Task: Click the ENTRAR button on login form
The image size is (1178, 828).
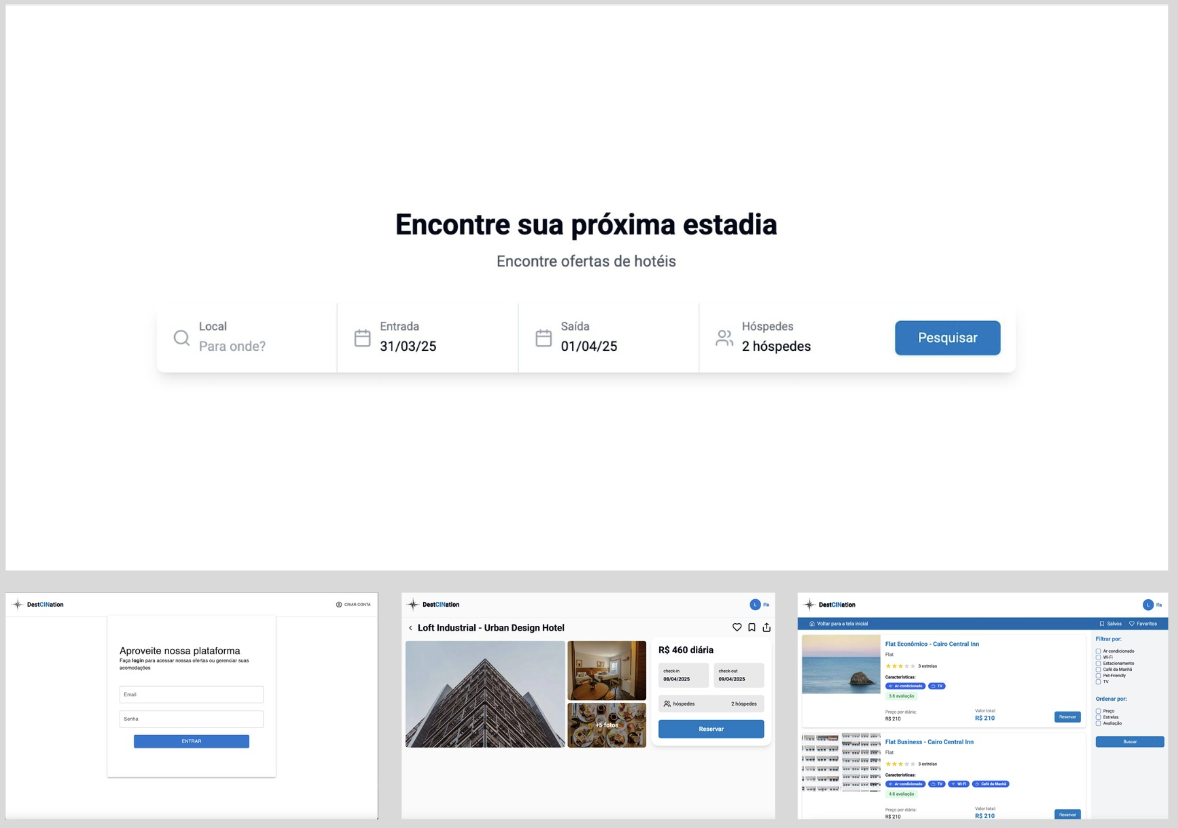Action: (x=192, y=741)
